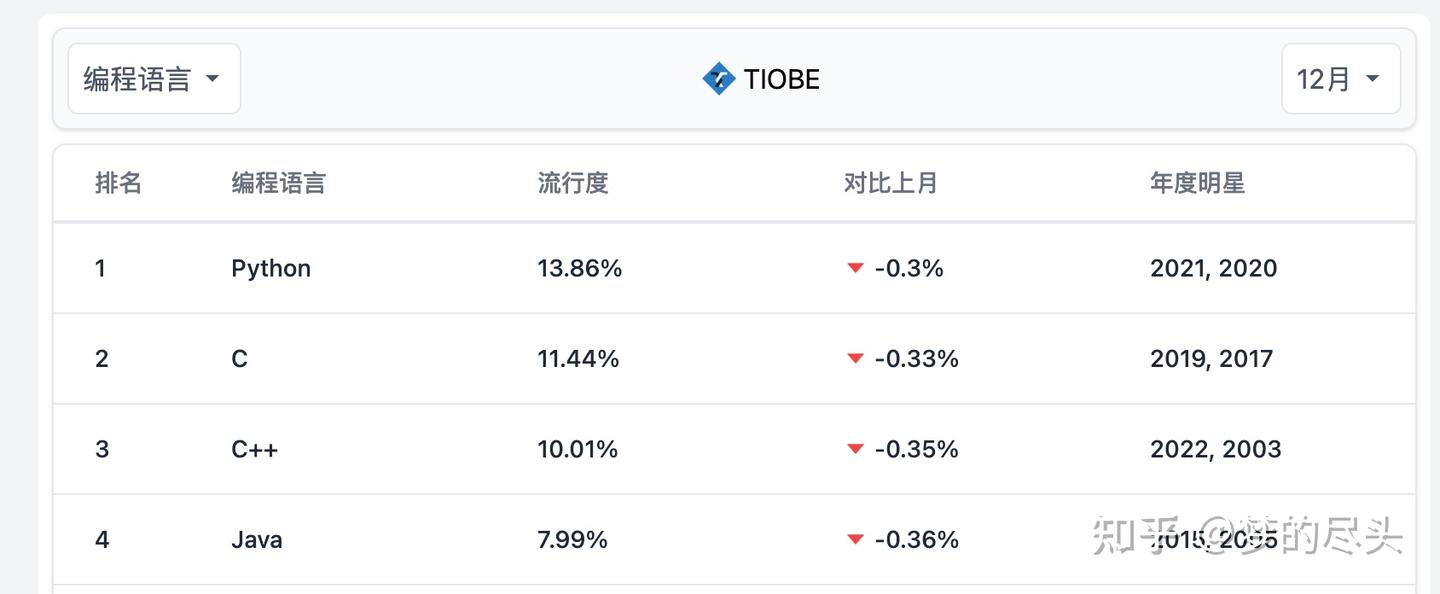The width and height of the screenshot is (1440, 594).
Task: Click Python's 13.86% popularity value
Action: pos(580,268)
